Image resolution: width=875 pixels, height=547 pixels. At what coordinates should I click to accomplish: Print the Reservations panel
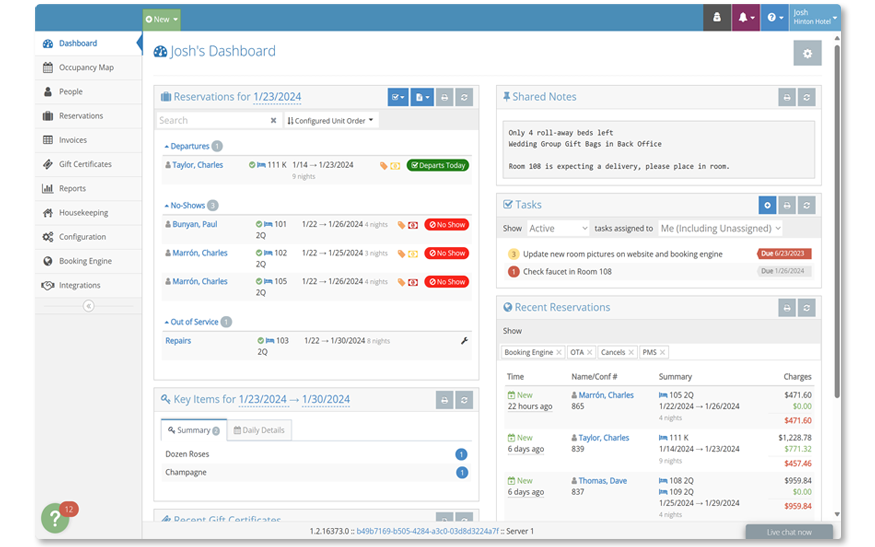tap(445, 97)
